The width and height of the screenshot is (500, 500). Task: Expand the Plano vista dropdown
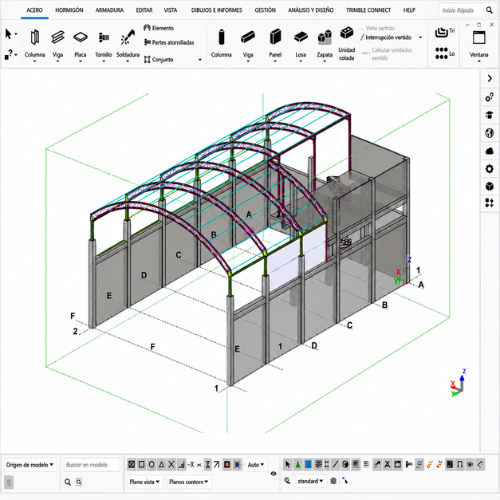point(144,482)
